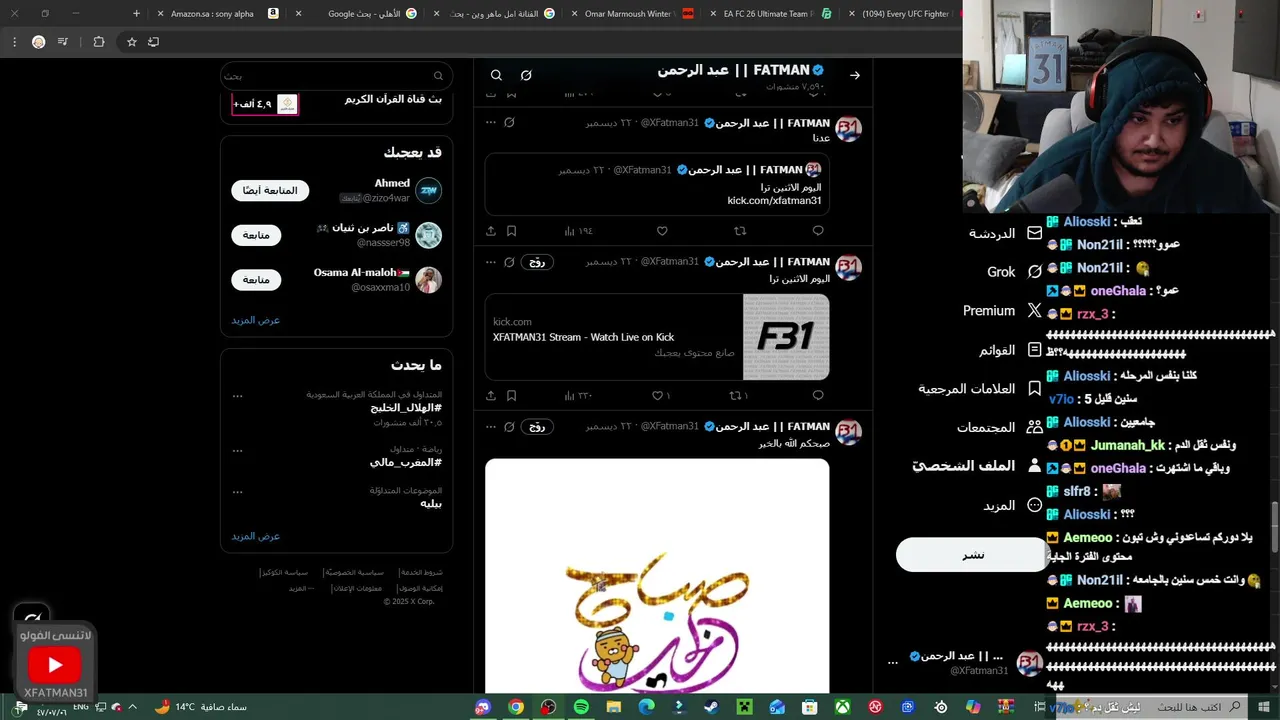Open account menu dots beside @XFatman31

point(893,662)
